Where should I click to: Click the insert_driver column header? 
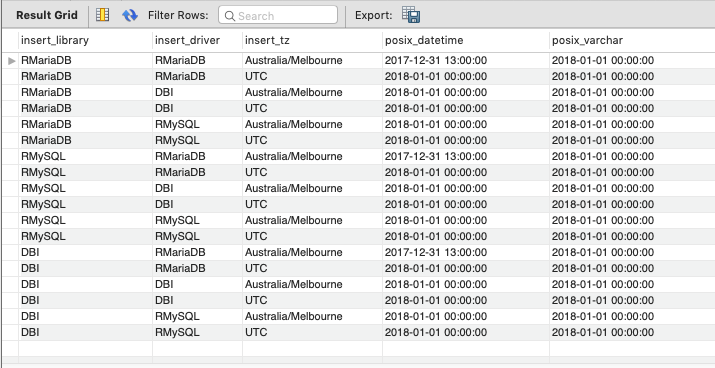tap(197, 40)
